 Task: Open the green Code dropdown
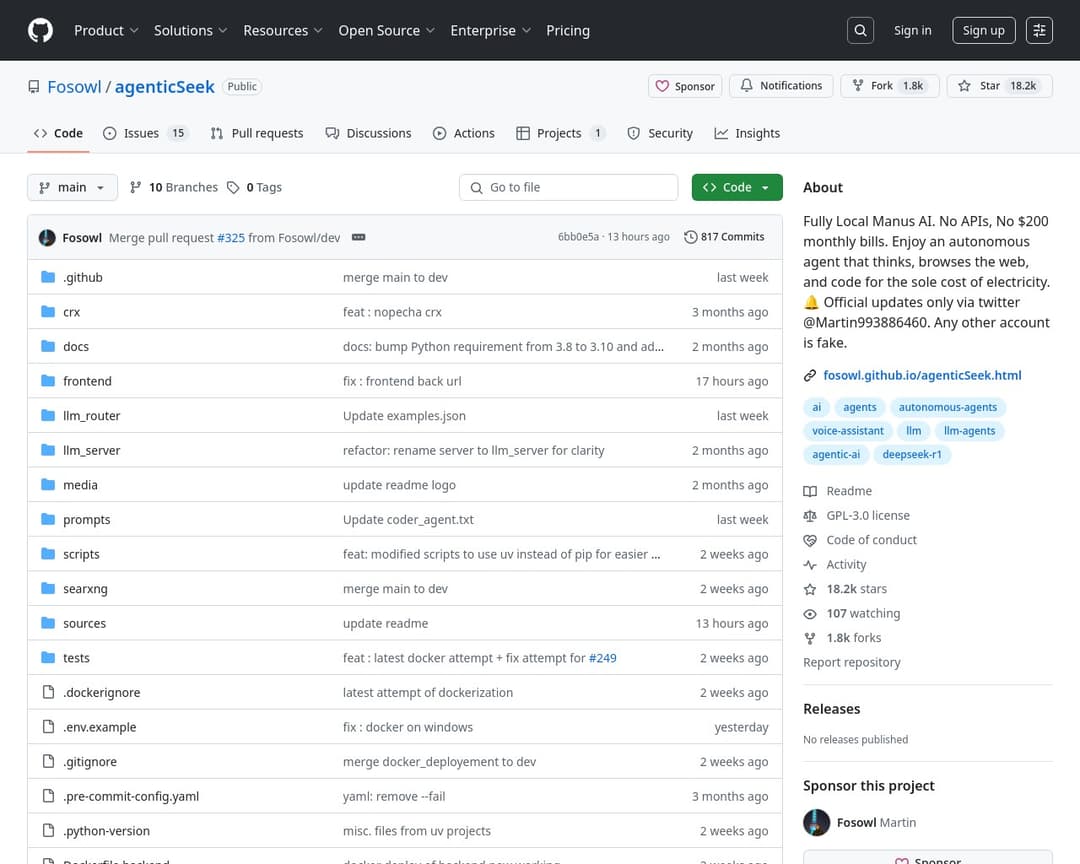(x=736, y=187)
